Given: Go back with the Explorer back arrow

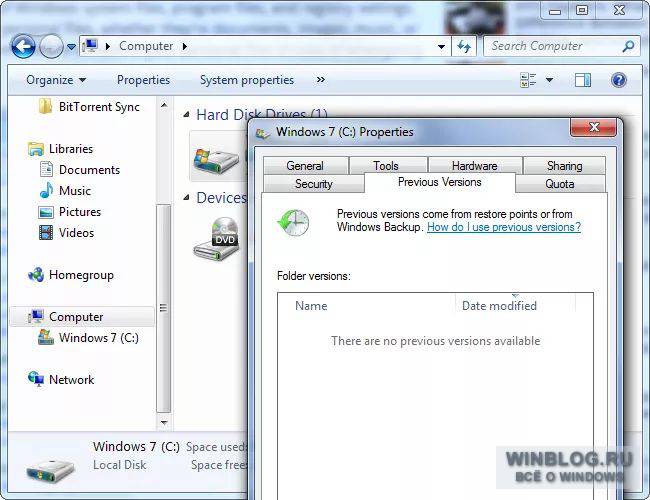Looking at the screenshot, I should coord(23,46).
